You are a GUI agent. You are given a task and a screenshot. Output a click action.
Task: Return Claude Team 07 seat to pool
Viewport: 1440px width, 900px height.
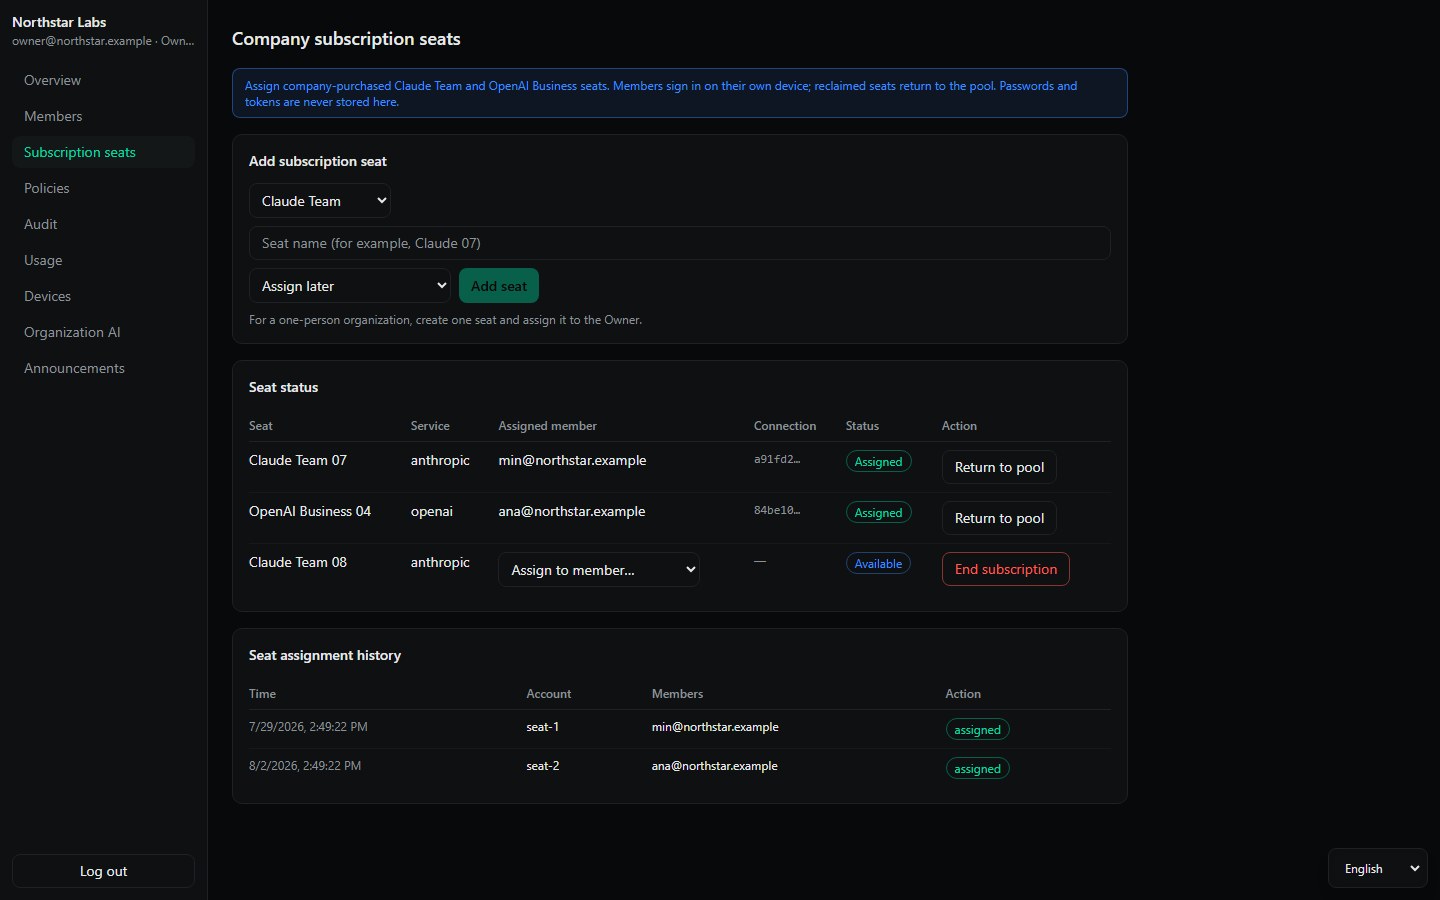click(999, 467)
